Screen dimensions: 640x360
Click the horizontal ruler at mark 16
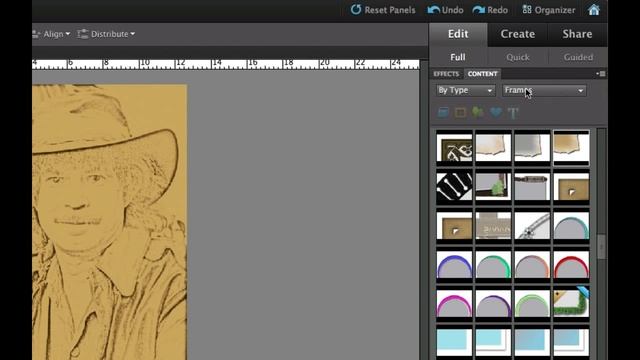click(252, 63)
